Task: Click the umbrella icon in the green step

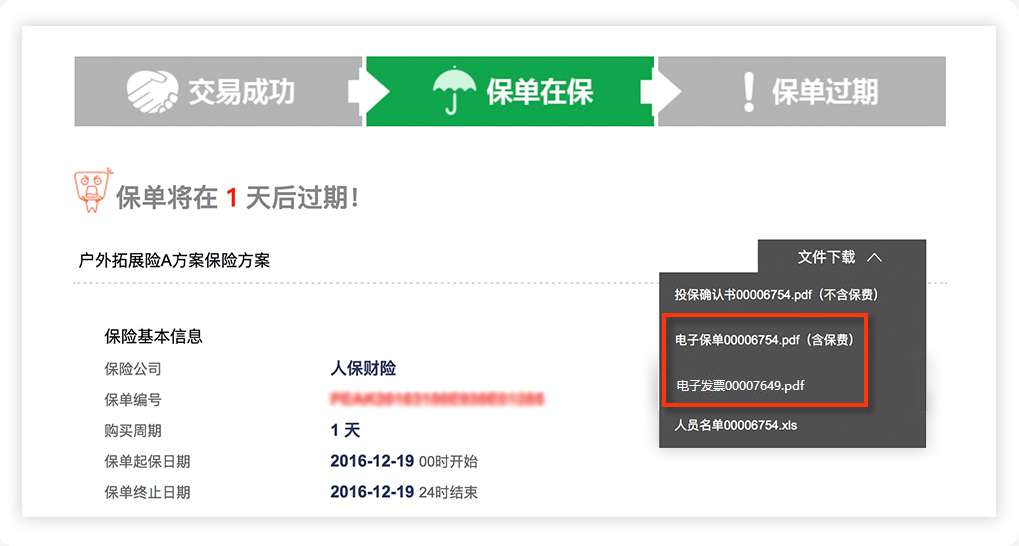Action: tap(454, 91)
